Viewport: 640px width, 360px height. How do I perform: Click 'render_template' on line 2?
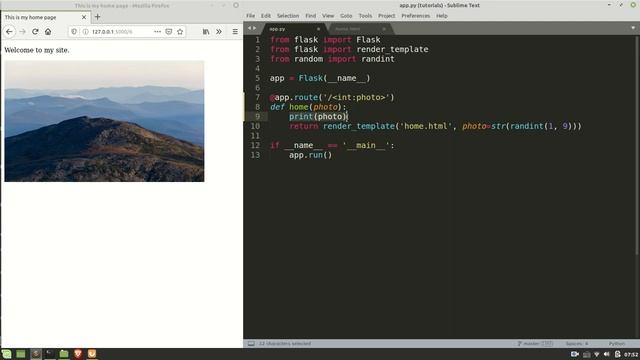[x=392, y=49]
